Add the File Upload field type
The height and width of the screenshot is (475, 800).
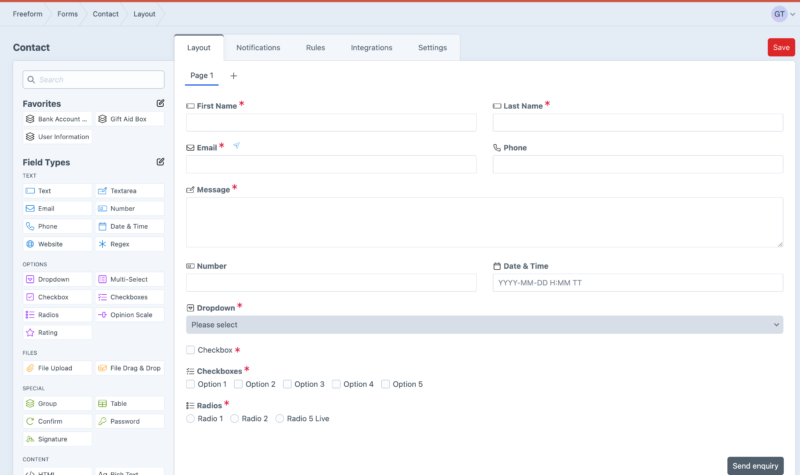(58, 368)
